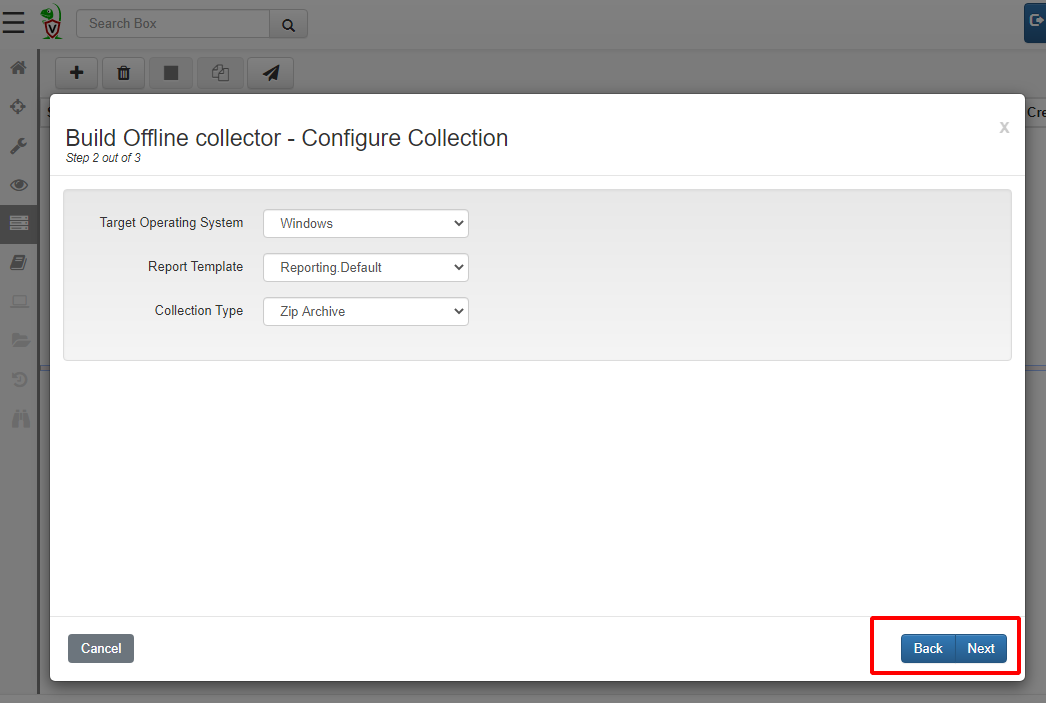The width and height of the screenshot is (1046, 703).
Task: Click the magnifying glass search button
Action: [288, 24]
